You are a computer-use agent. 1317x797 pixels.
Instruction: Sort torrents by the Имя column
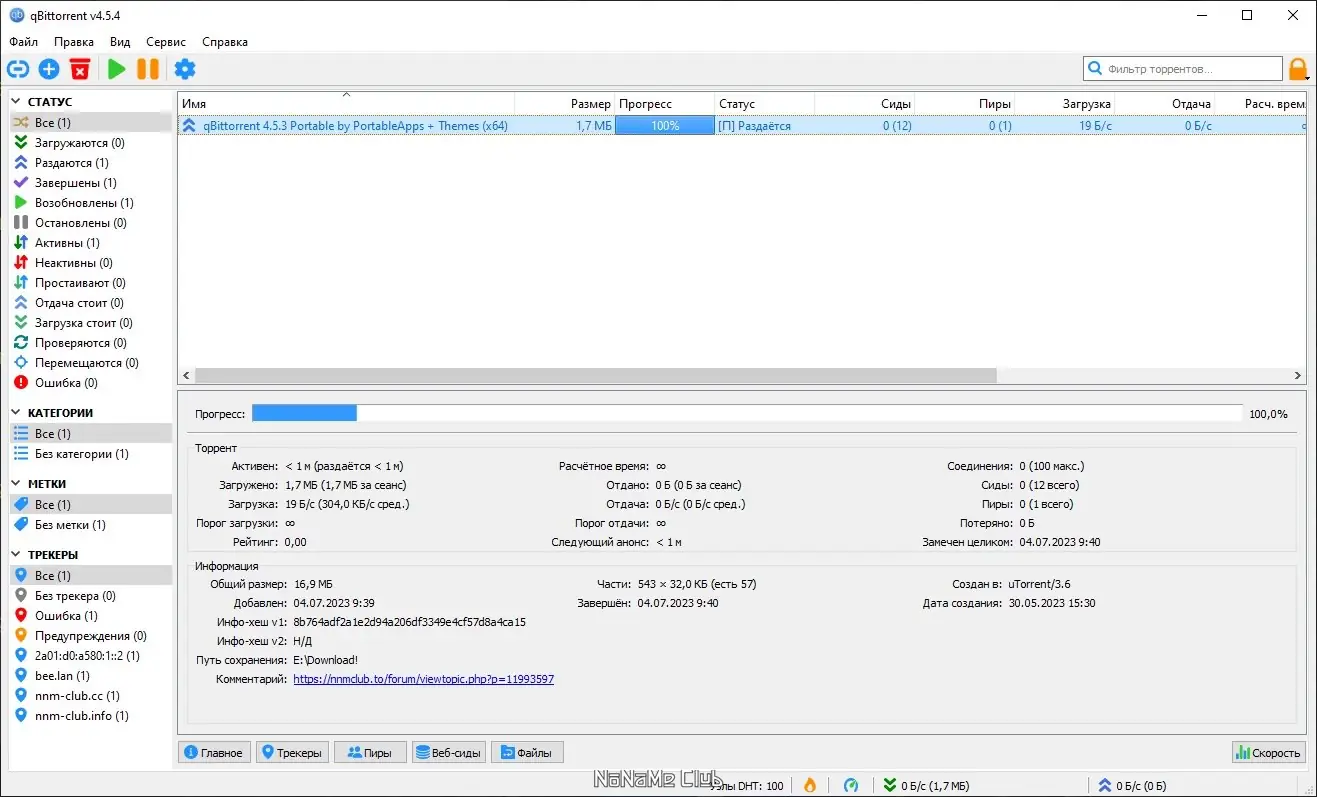pos(346,104)
